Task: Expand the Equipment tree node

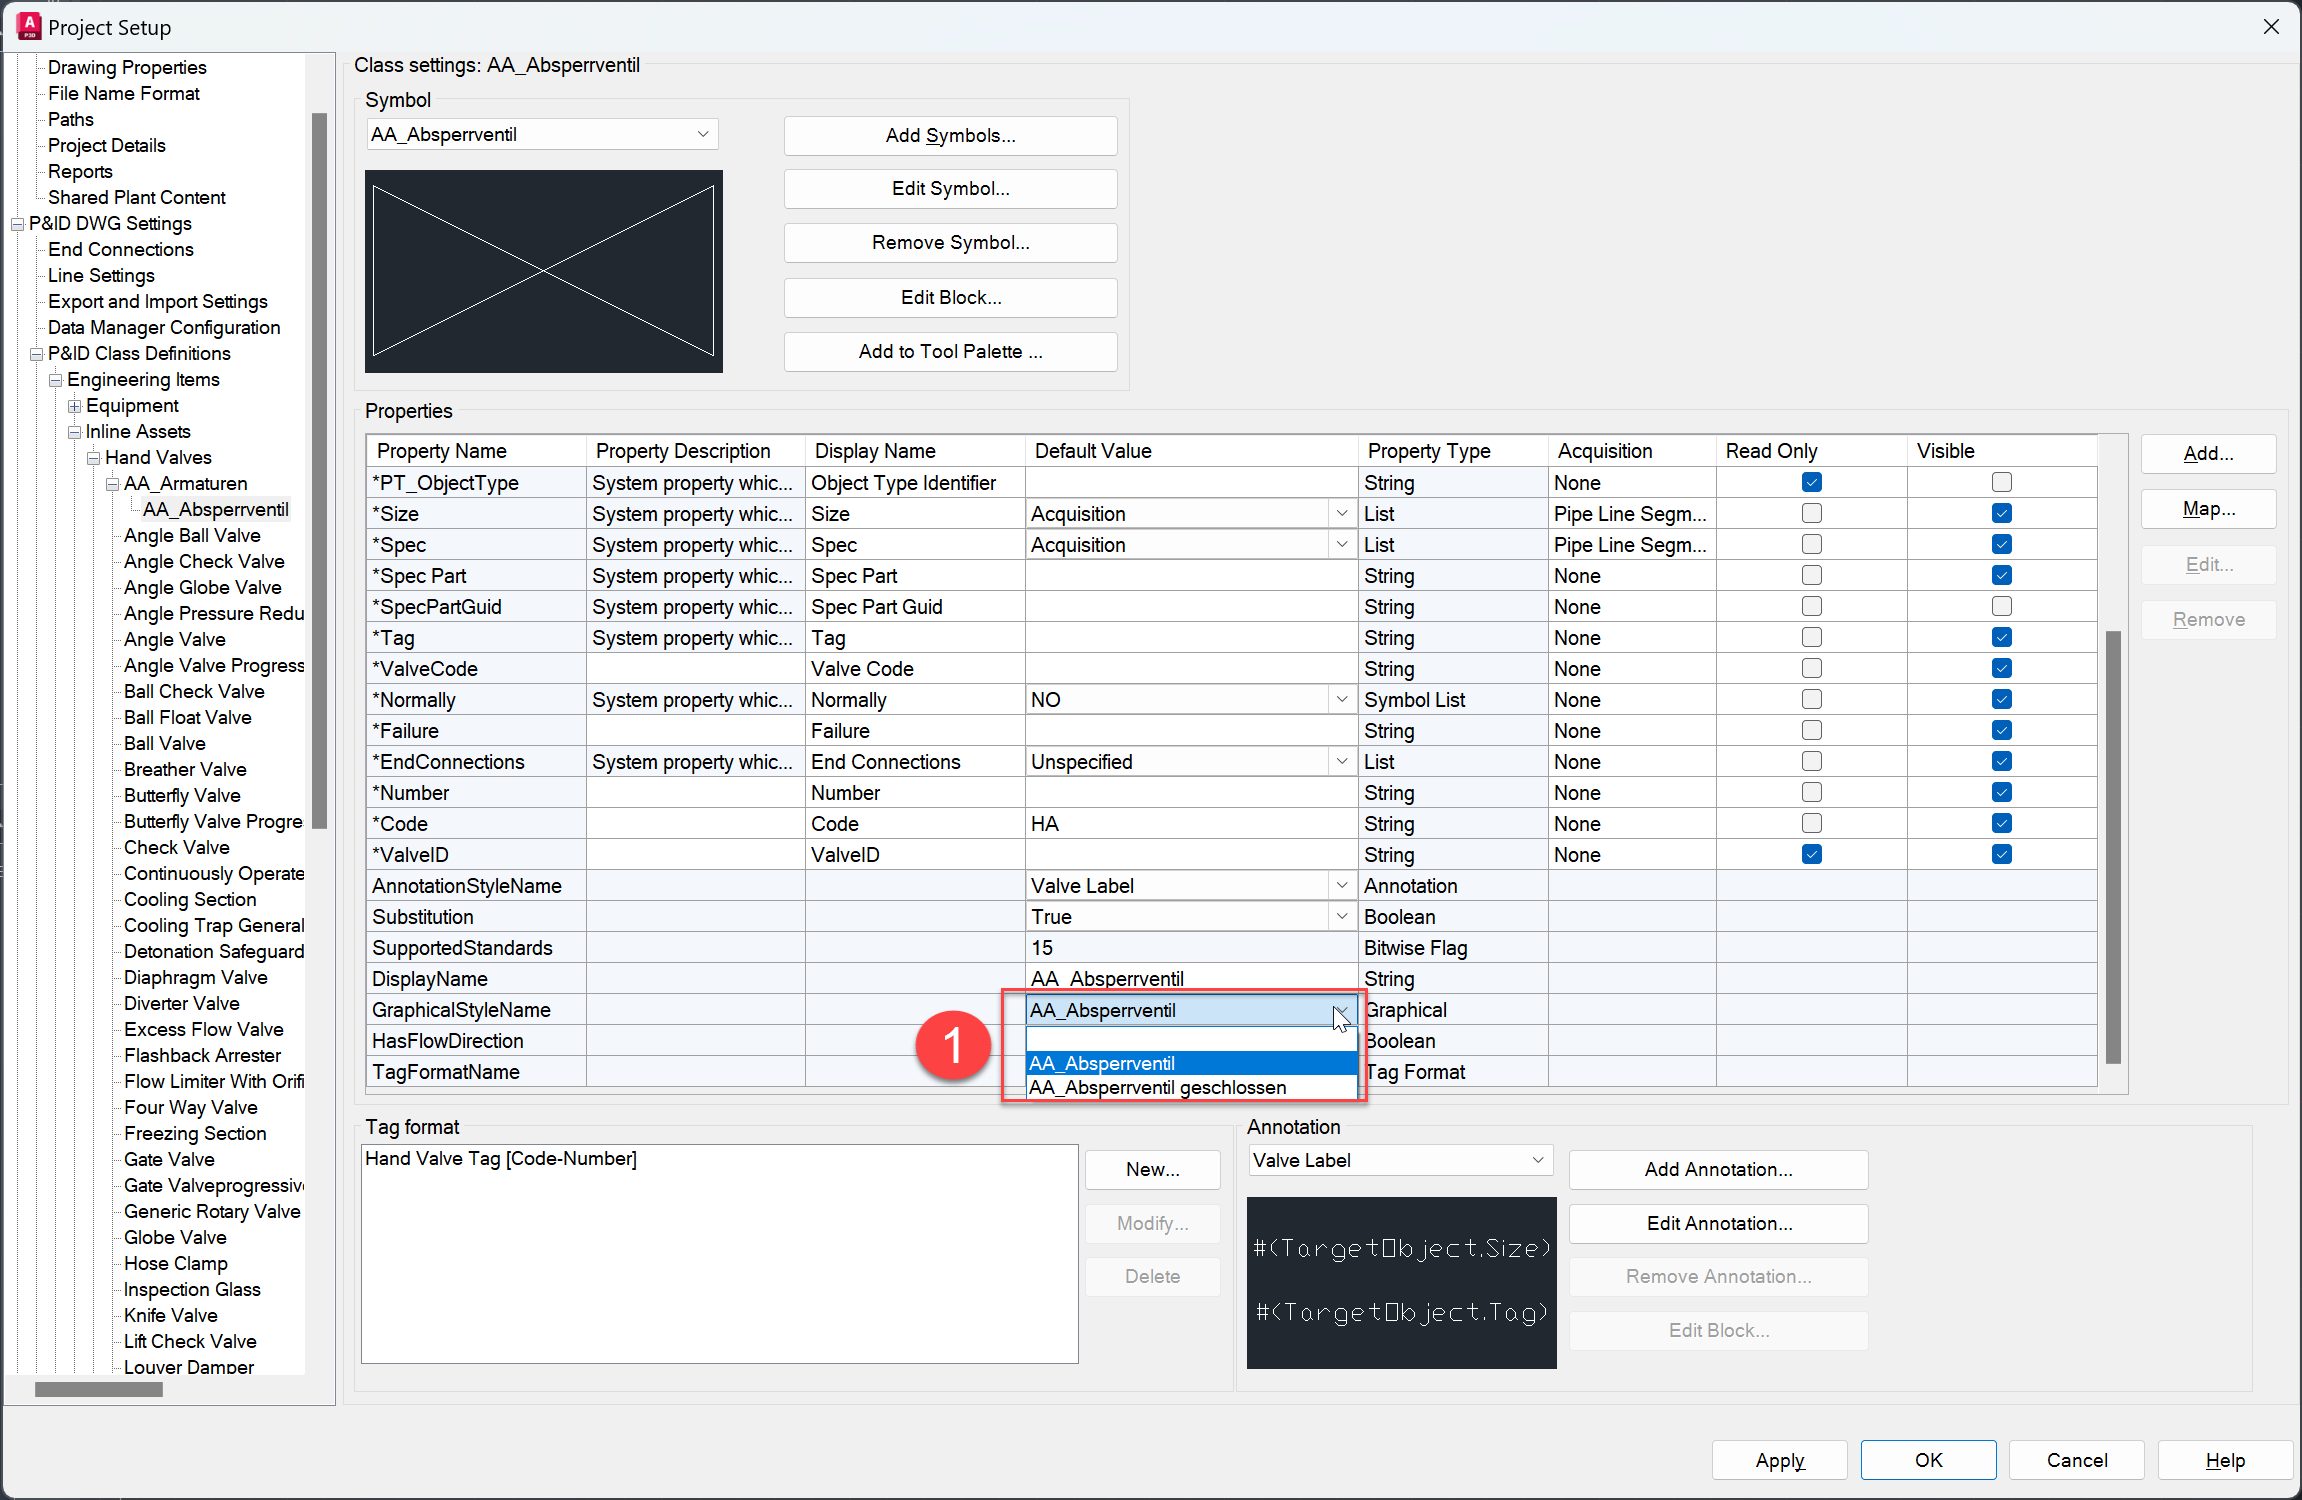Action: click(x=75, y=406)
